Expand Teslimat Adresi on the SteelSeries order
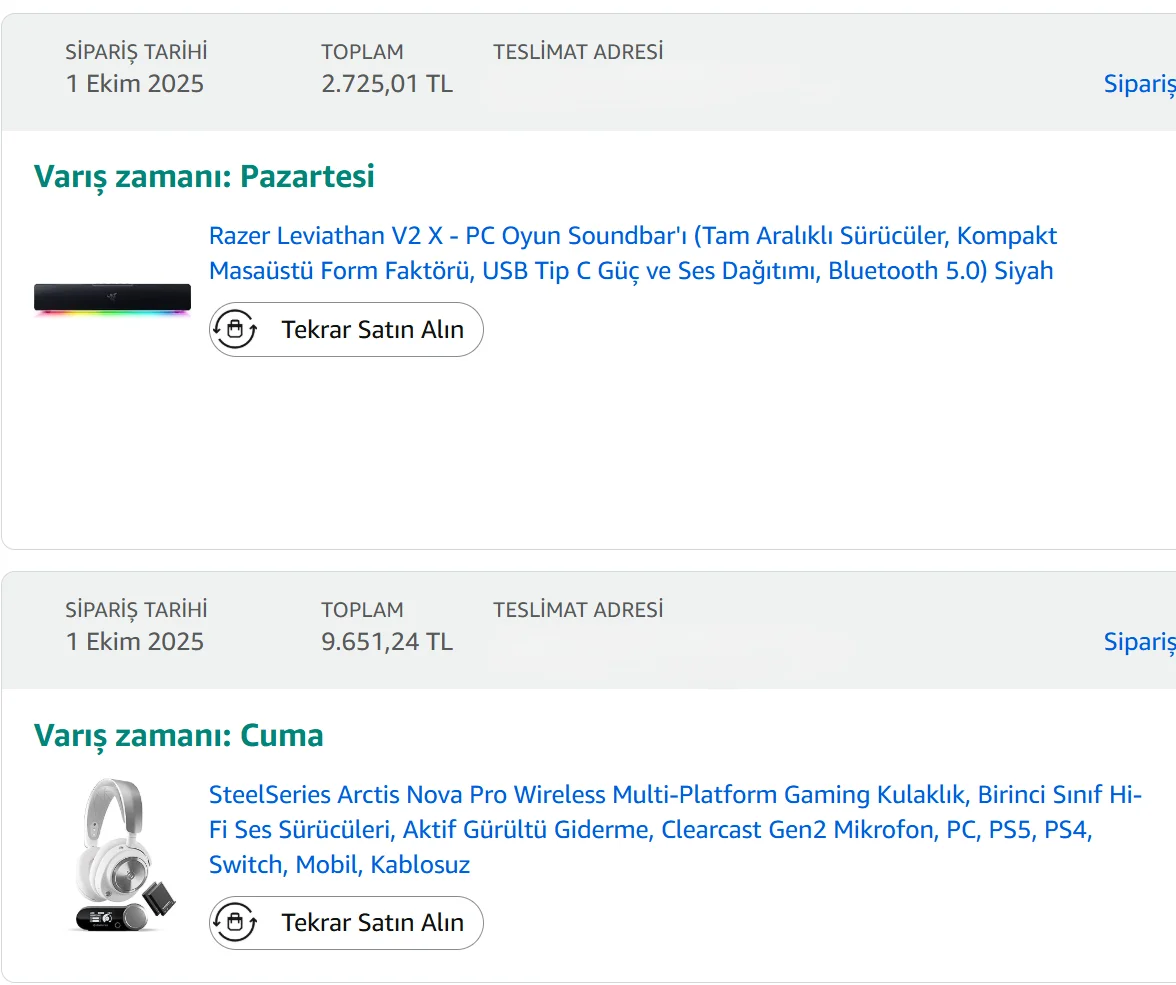This screenshot has height=985, width=1176. coord(578,610)
